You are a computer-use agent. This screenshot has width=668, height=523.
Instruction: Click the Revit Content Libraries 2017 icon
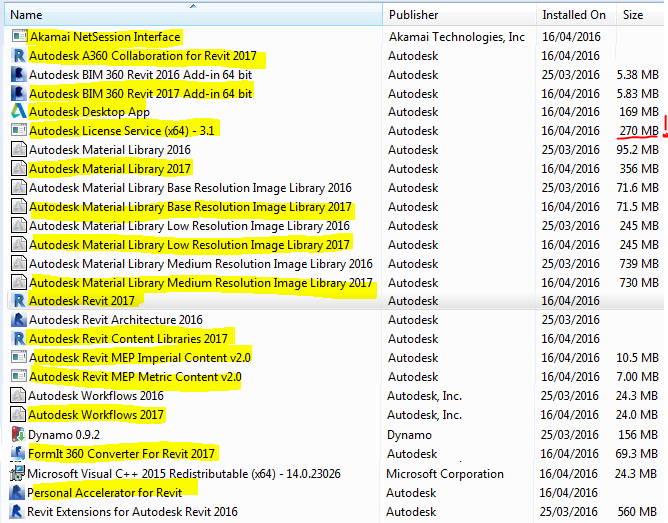click(19, 338)
